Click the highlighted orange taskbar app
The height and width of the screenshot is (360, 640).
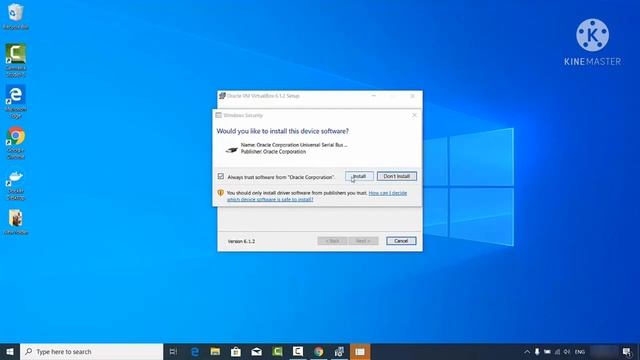point(360,351)
